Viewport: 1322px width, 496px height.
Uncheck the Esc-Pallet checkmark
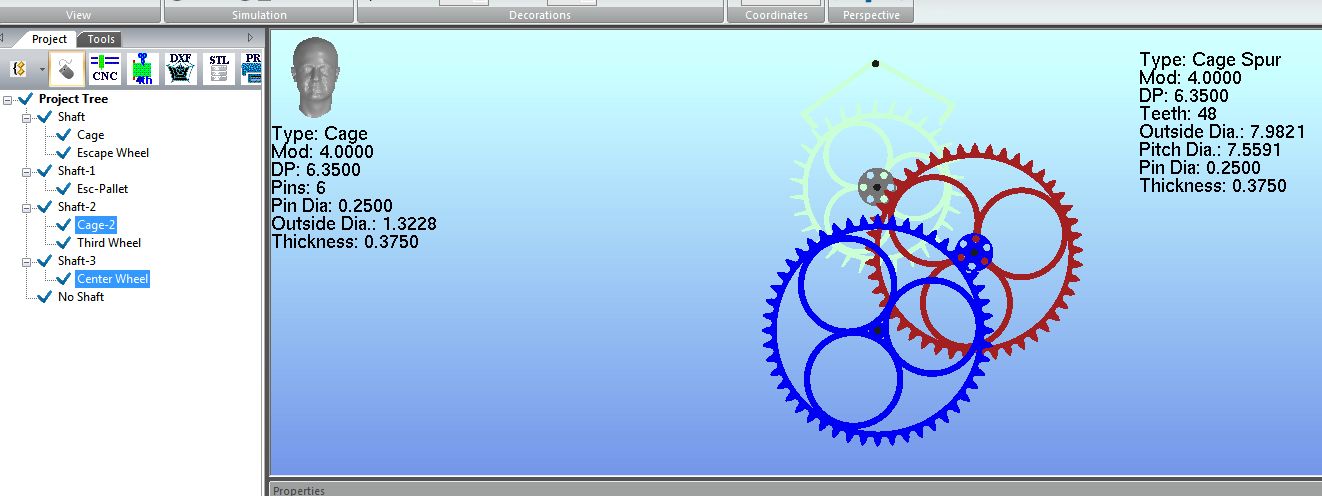pos(64,189)
